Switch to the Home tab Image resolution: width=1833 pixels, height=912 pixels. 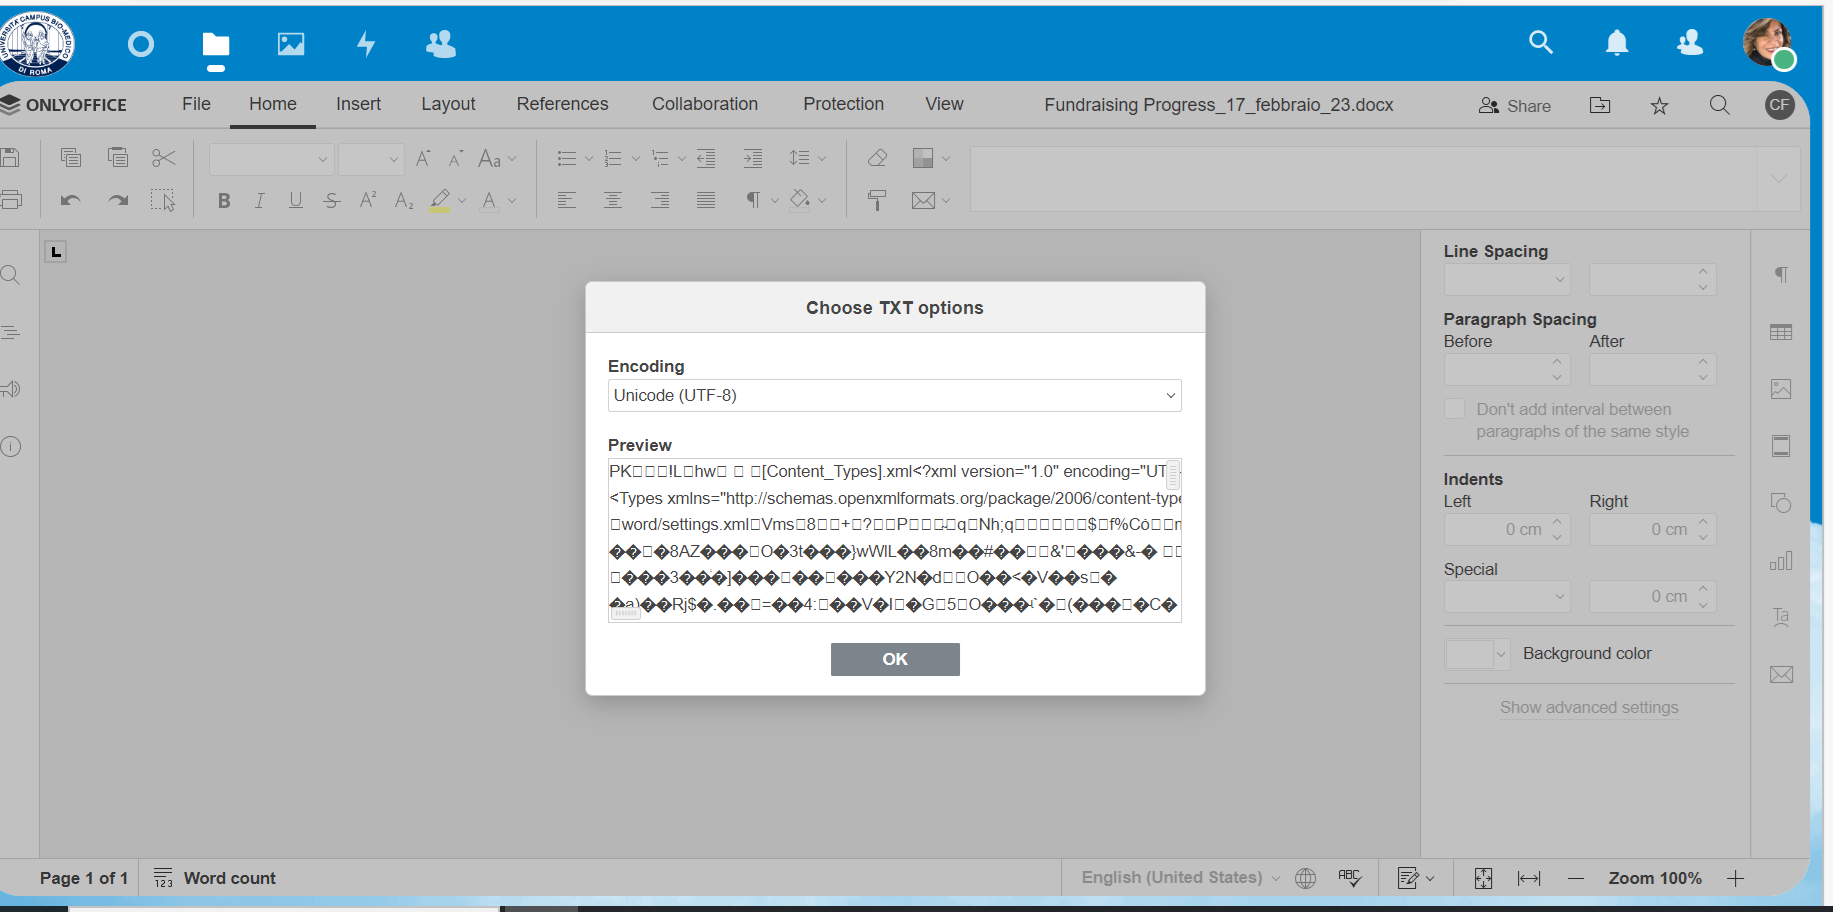pyautogui.click(x=273, y=104)
